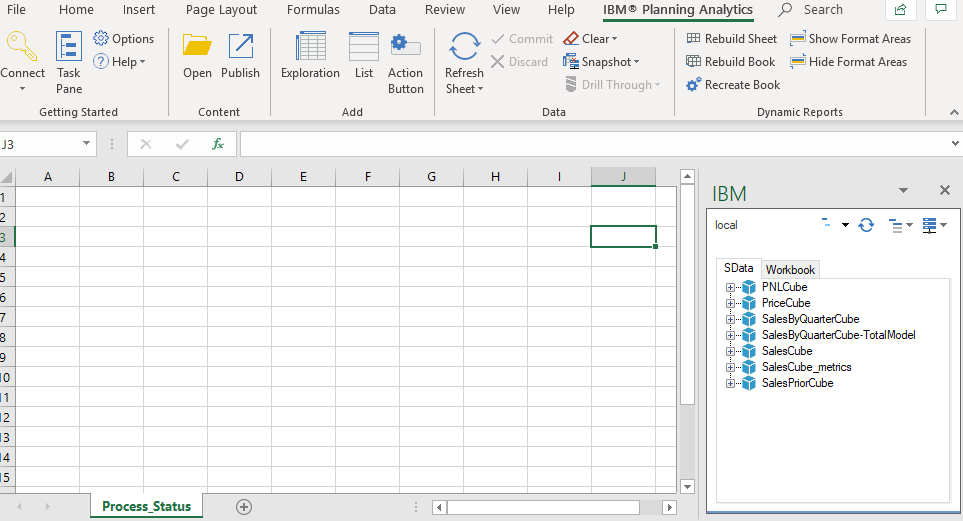This screenshot has height=521, width=963.
Task: Click the Select All corner triangle
Action: [7, 177]
